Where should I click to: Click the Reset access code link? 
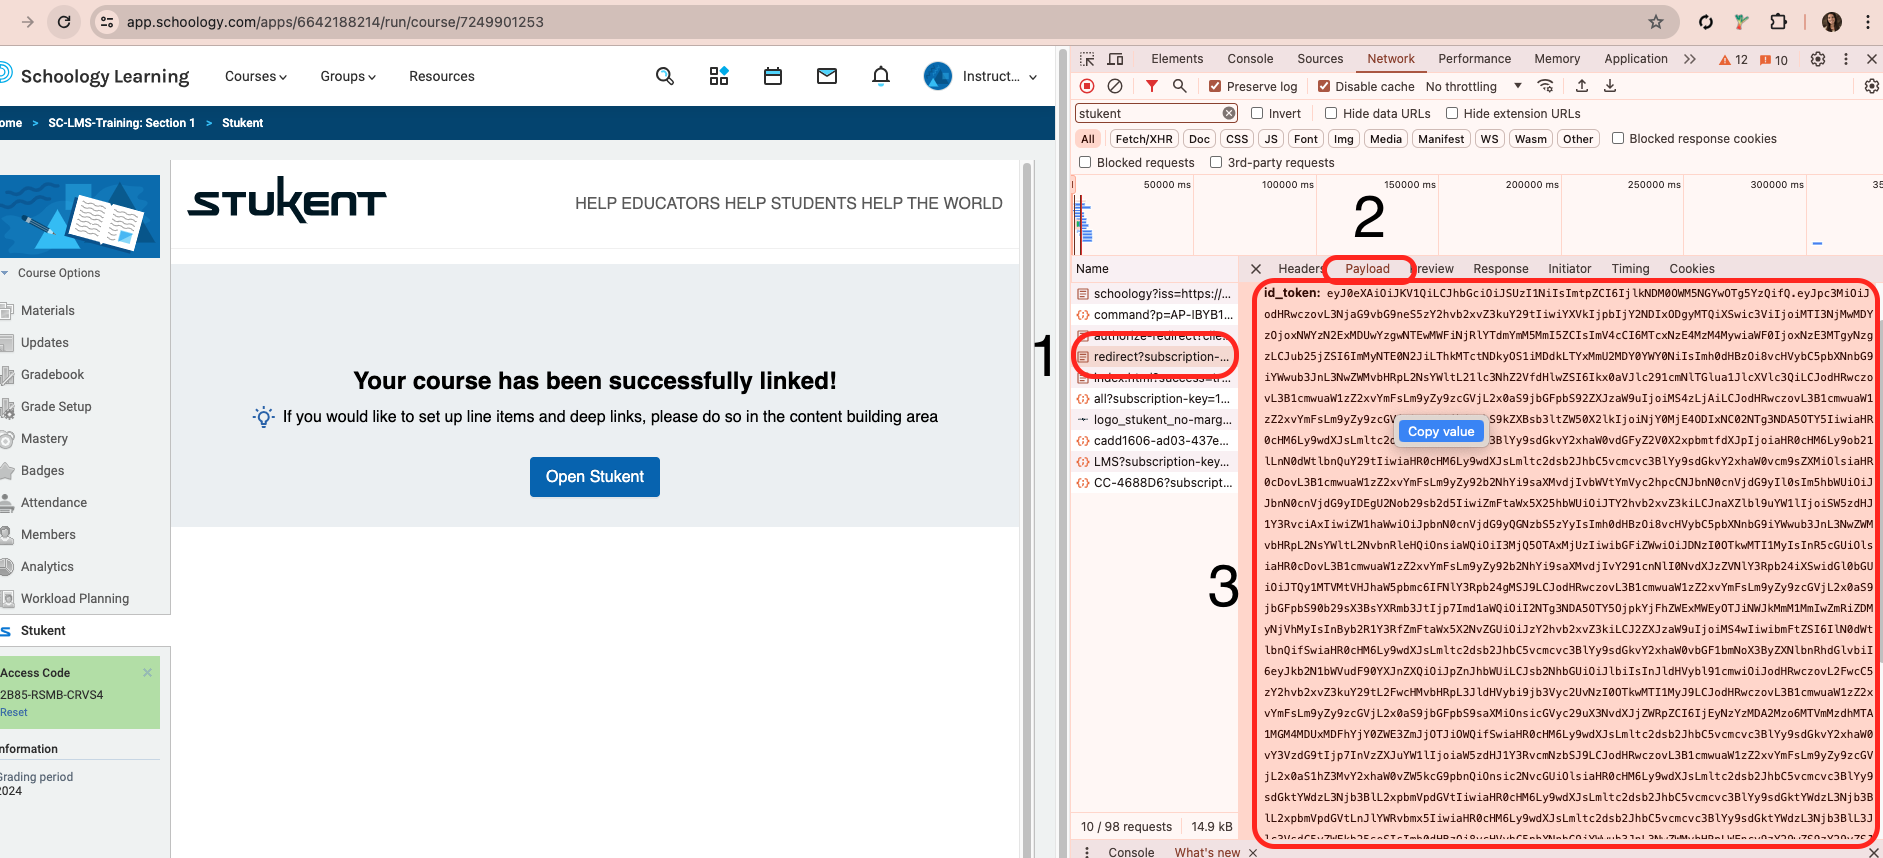[14, 712]
